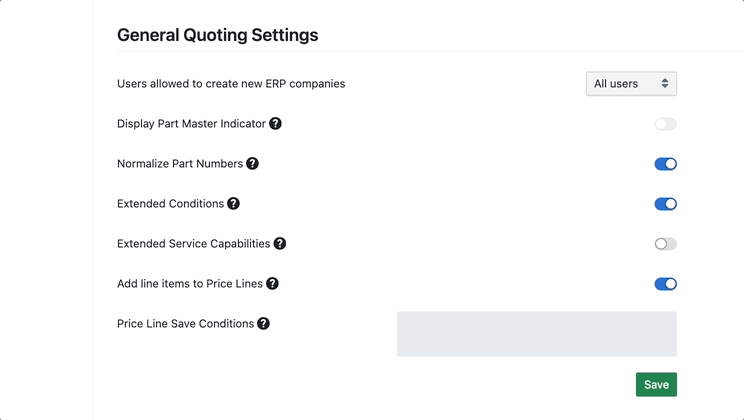Screen dimensions: 744x420
Task: Click question mark beside Add line items to Price Lines
Action: click(272, 284)
